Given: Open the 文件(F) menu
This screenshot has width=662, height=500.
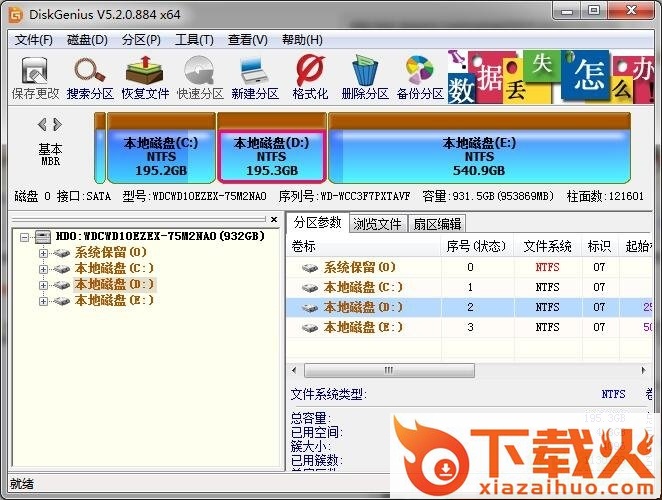Looking at the screenshot, I should tap(34, 40).
